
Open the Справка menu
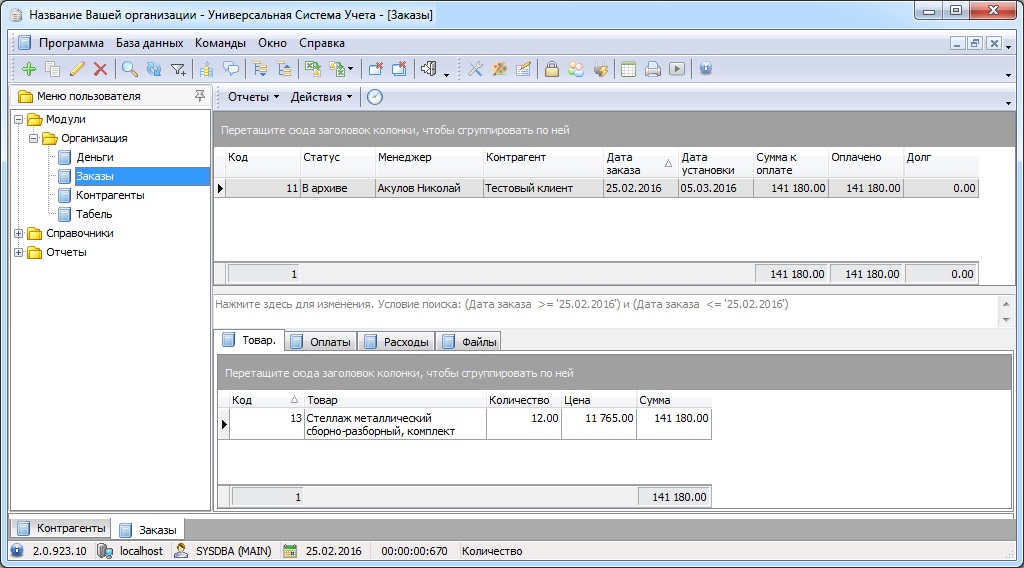pyautogui.click(x=322, y=43)
